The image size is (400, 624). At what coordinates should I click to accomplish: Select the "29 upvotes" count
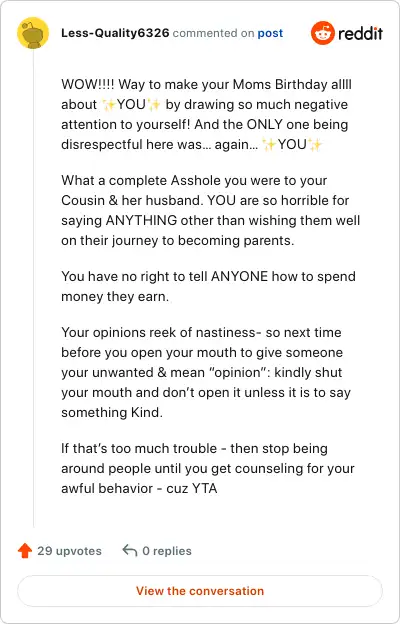(69, 551)
